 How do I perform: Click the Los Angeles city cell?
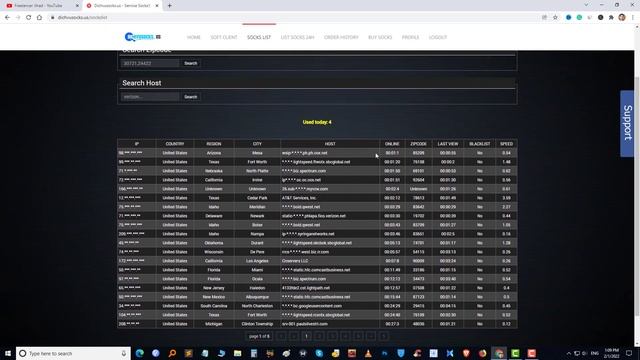(257, 261)
